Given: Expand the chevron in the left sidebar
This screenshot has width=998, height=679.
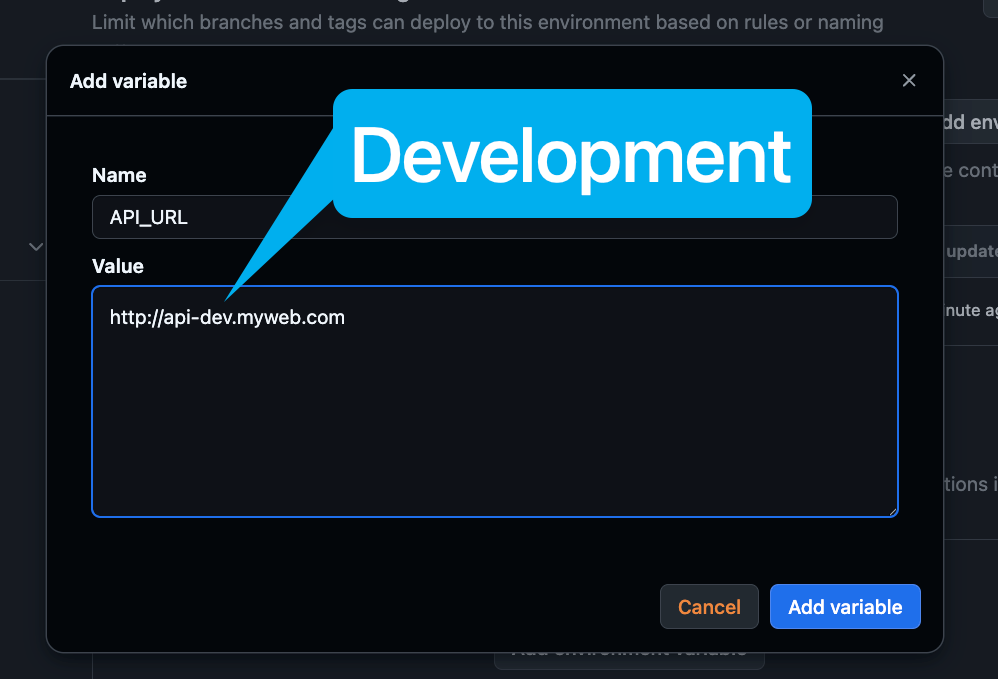Looking at the screenshot, I should (x=36, y=246).
